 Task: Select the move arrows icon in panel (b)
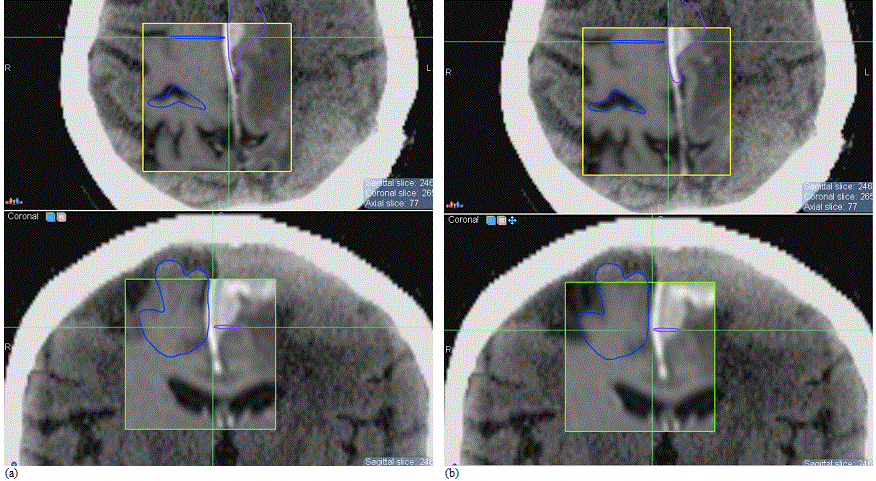point(512,221)
